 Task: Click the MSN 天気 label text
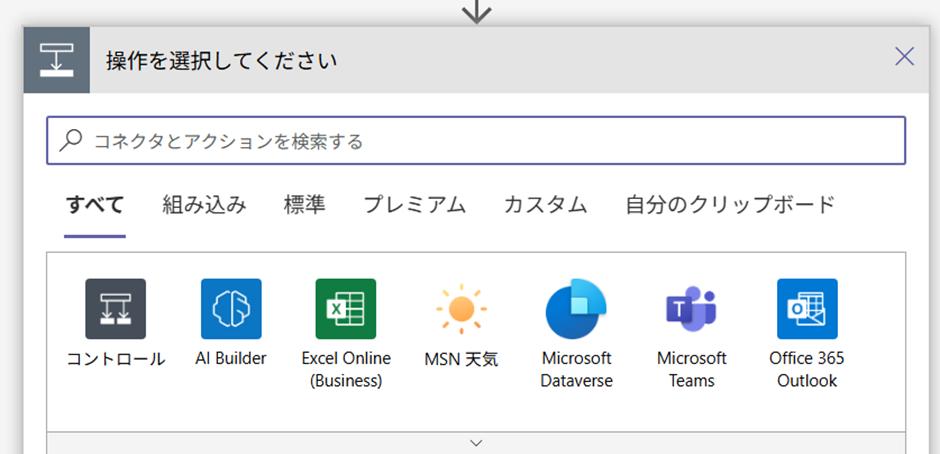point(461,359)
